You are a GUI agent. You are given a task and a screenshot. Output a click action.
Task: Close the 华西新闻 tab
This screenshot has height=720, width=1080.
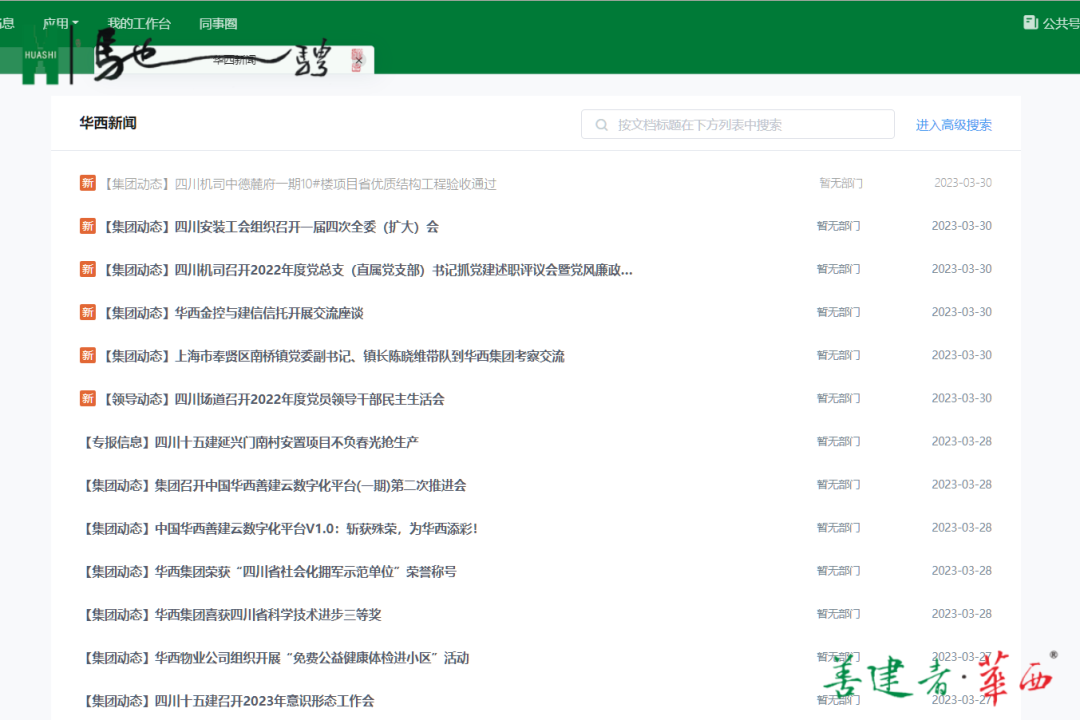tap(358, 60)
